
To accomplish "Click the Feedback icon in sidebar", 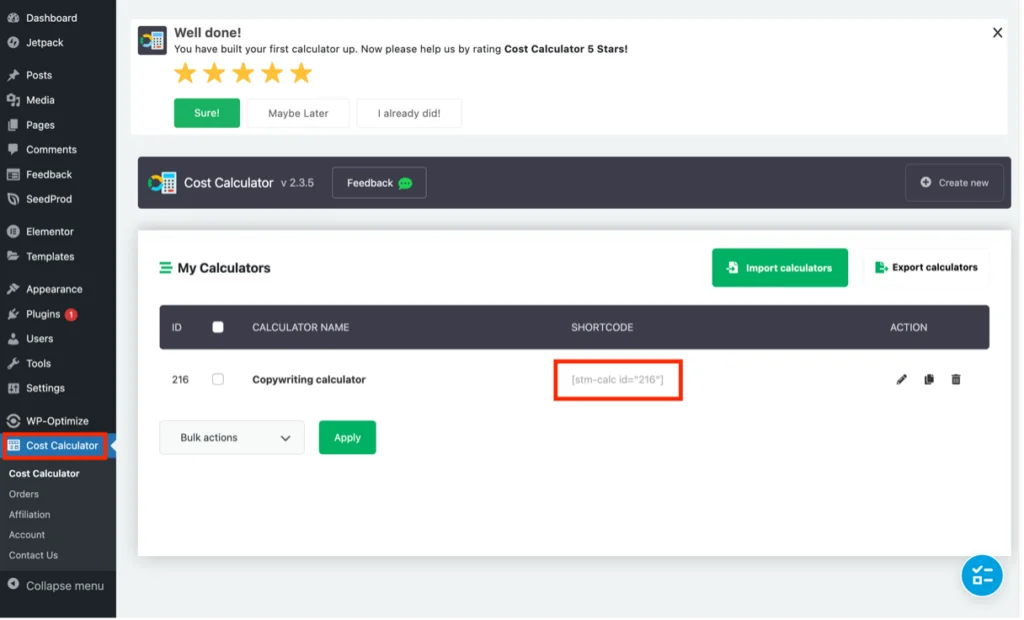I will 13,174.
